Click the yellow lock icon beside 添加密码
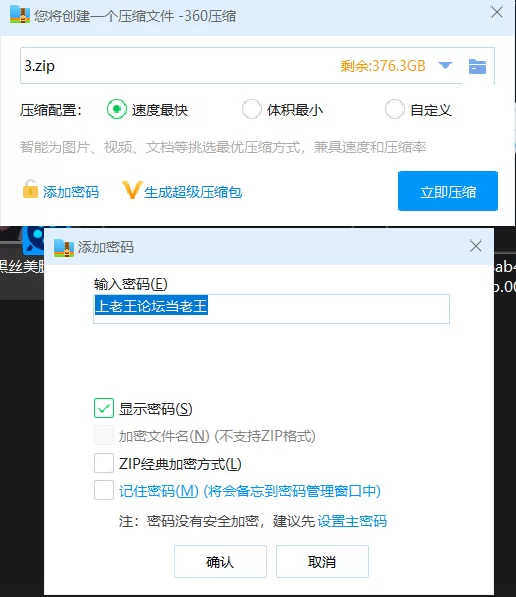 click(30, 189)
